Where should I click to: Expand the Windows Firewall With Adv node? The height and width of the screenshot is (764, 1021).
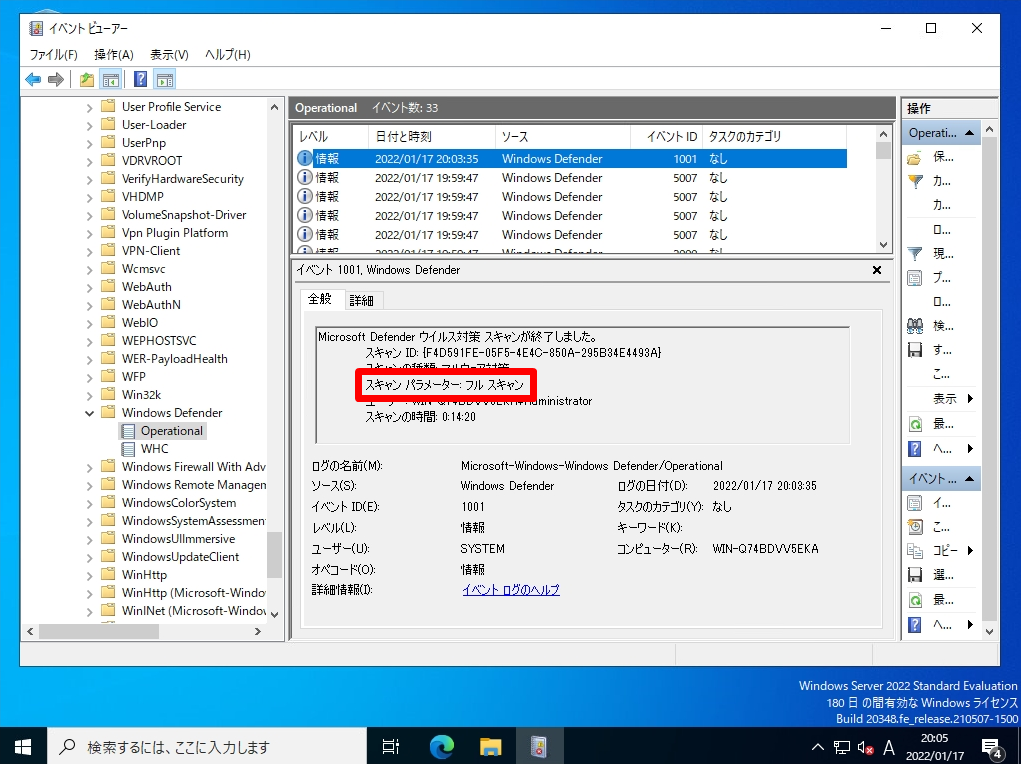coord(90,467)
